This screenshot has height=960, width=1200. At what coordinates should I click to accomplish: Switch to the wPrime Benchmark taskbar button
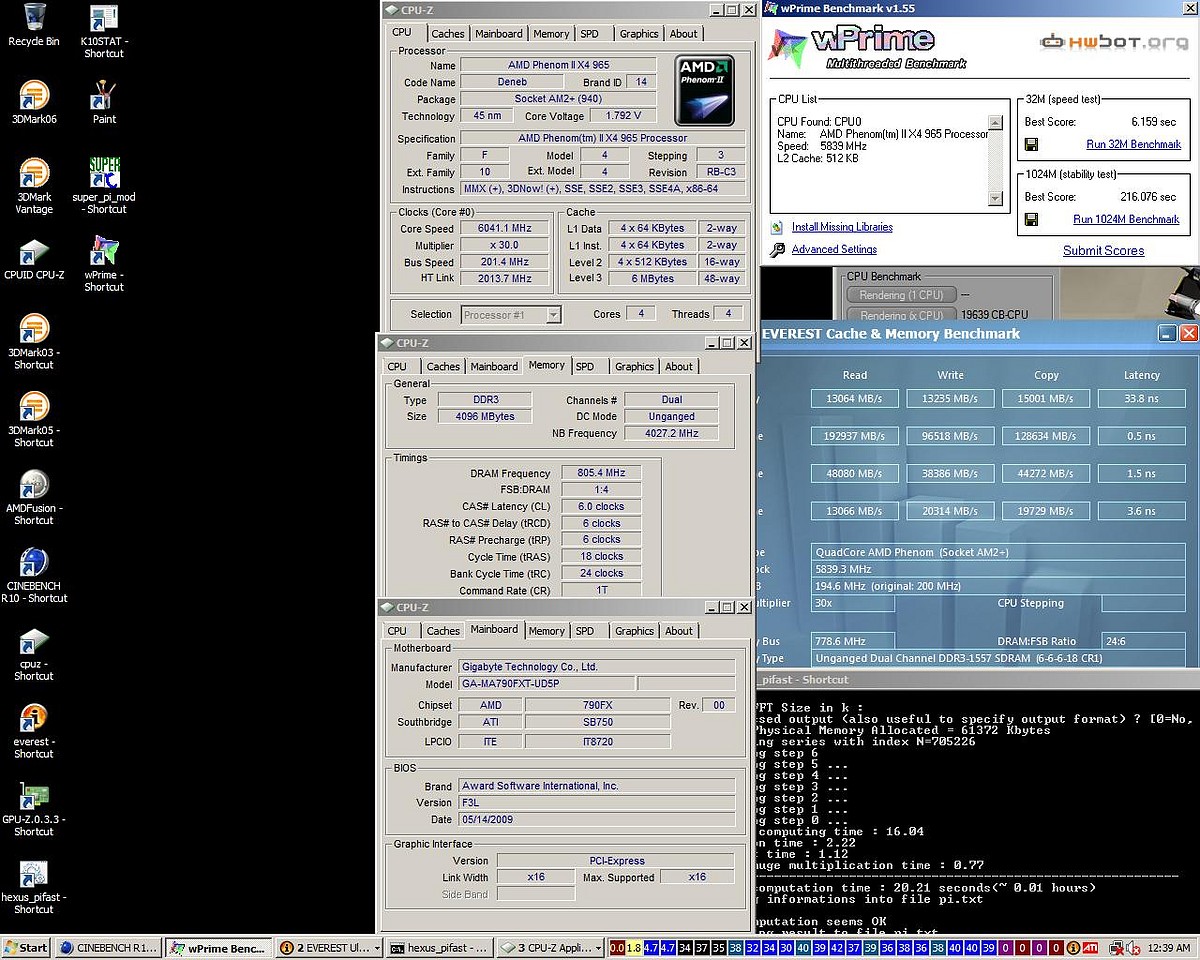[219, 948]
